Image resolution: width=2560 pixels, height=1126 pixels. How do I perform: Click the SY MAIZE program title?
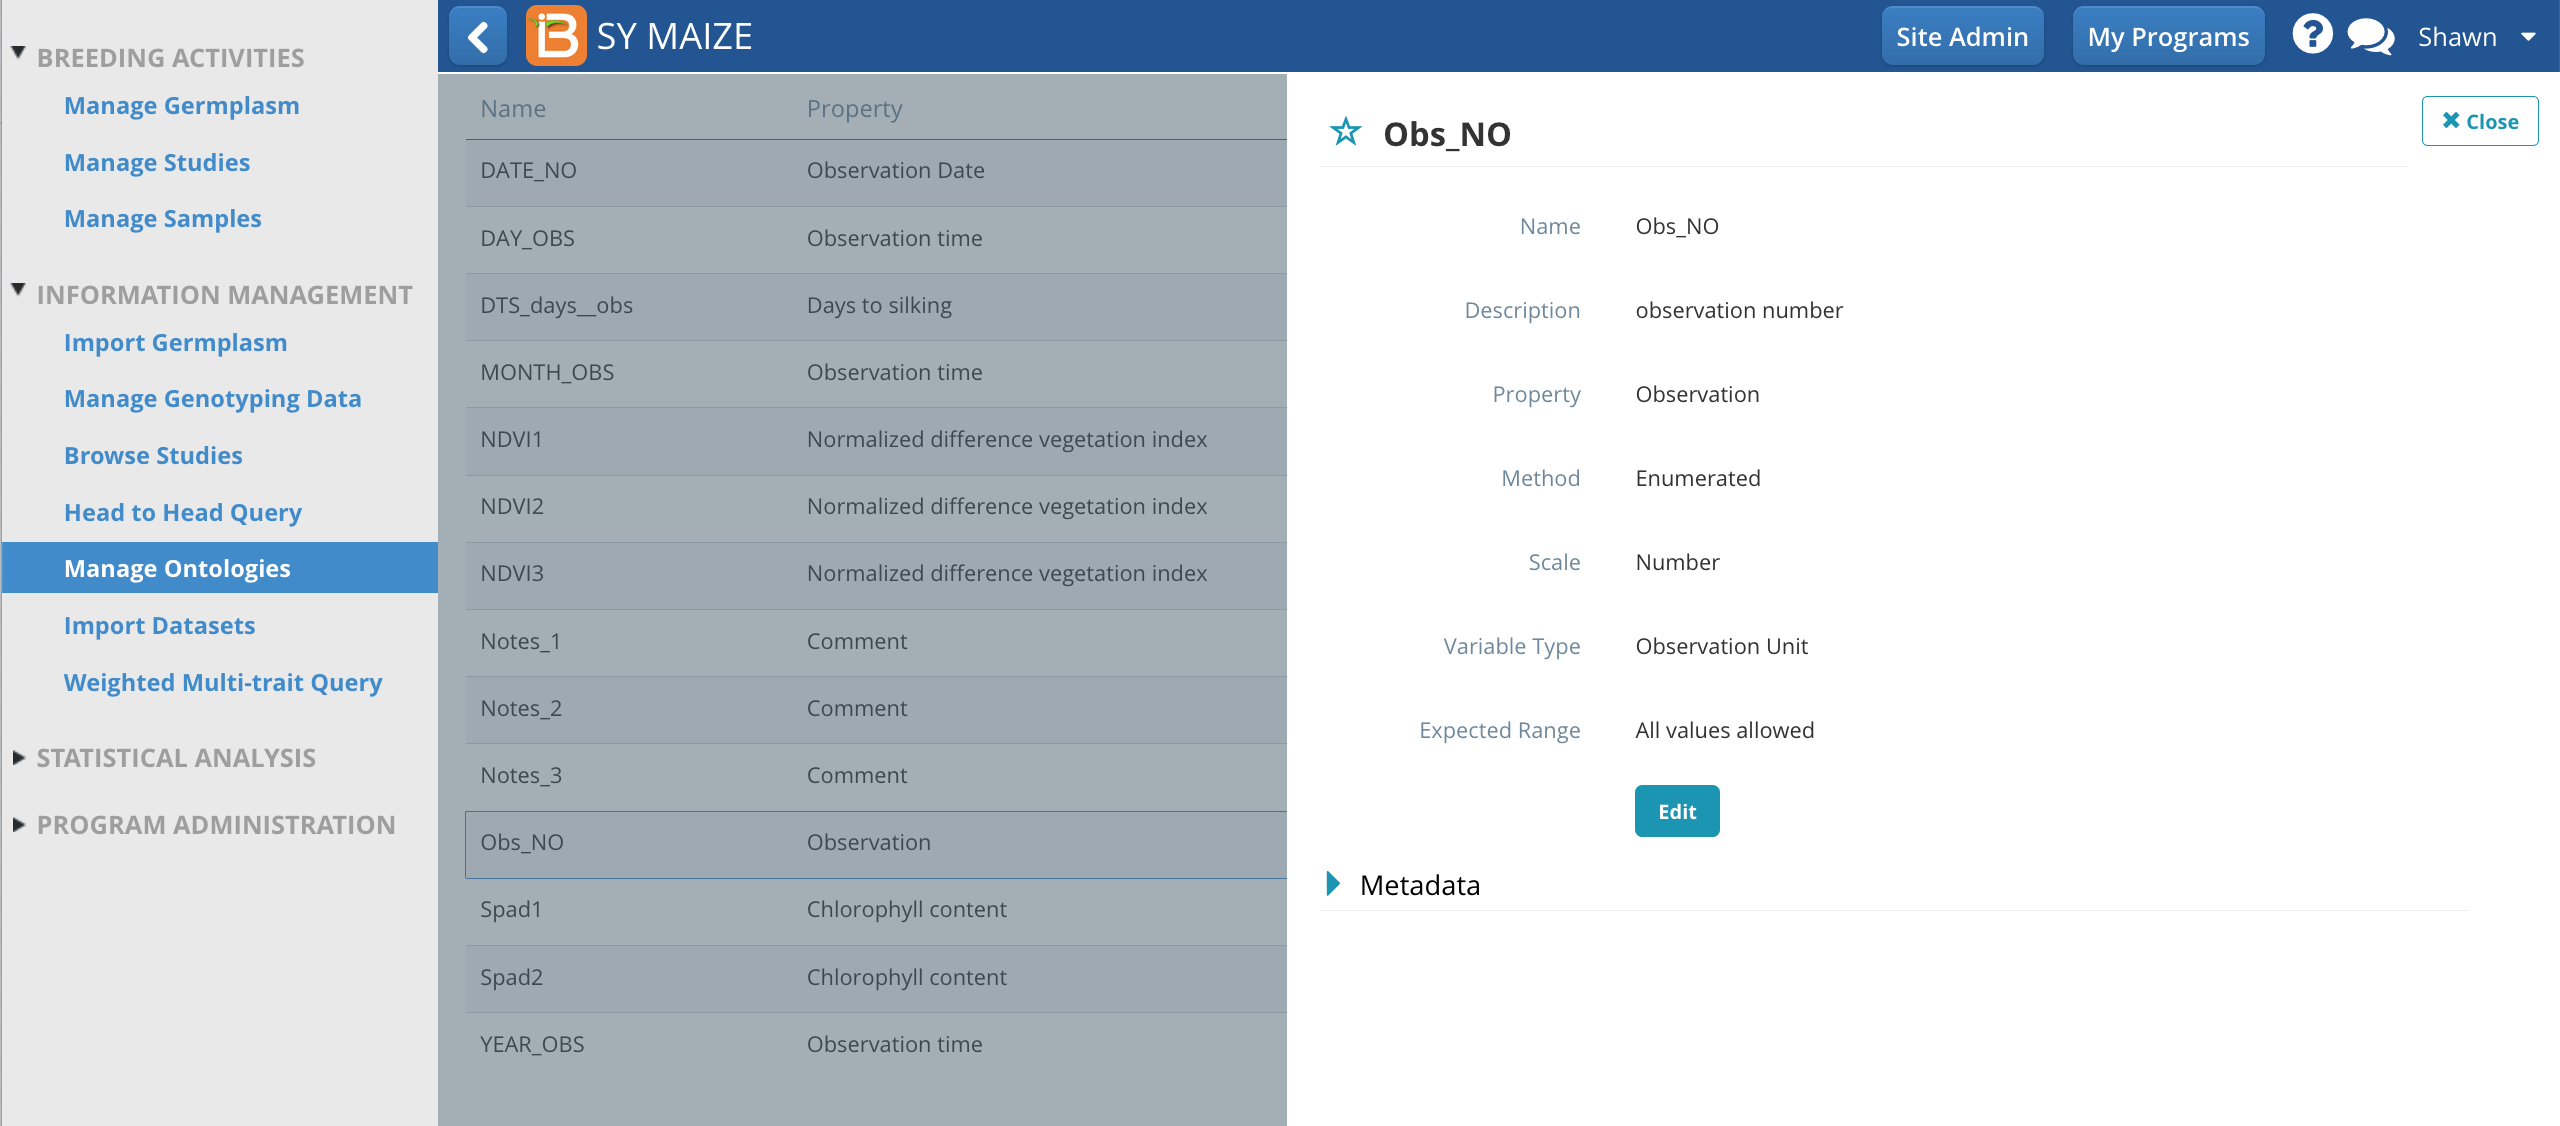(674, 37)
